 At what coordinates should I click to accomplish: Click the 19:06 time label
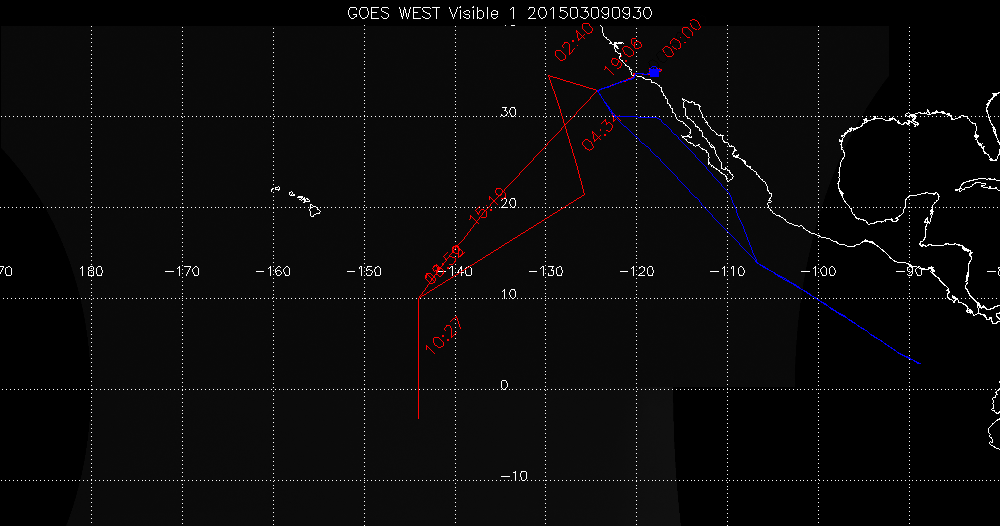623,58
